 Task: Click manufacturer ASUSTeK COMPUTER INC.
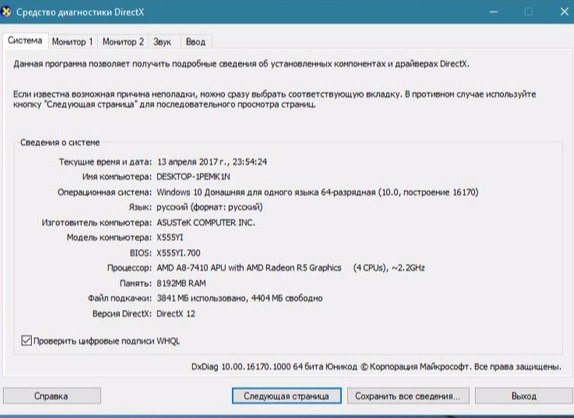coord(206,223)
